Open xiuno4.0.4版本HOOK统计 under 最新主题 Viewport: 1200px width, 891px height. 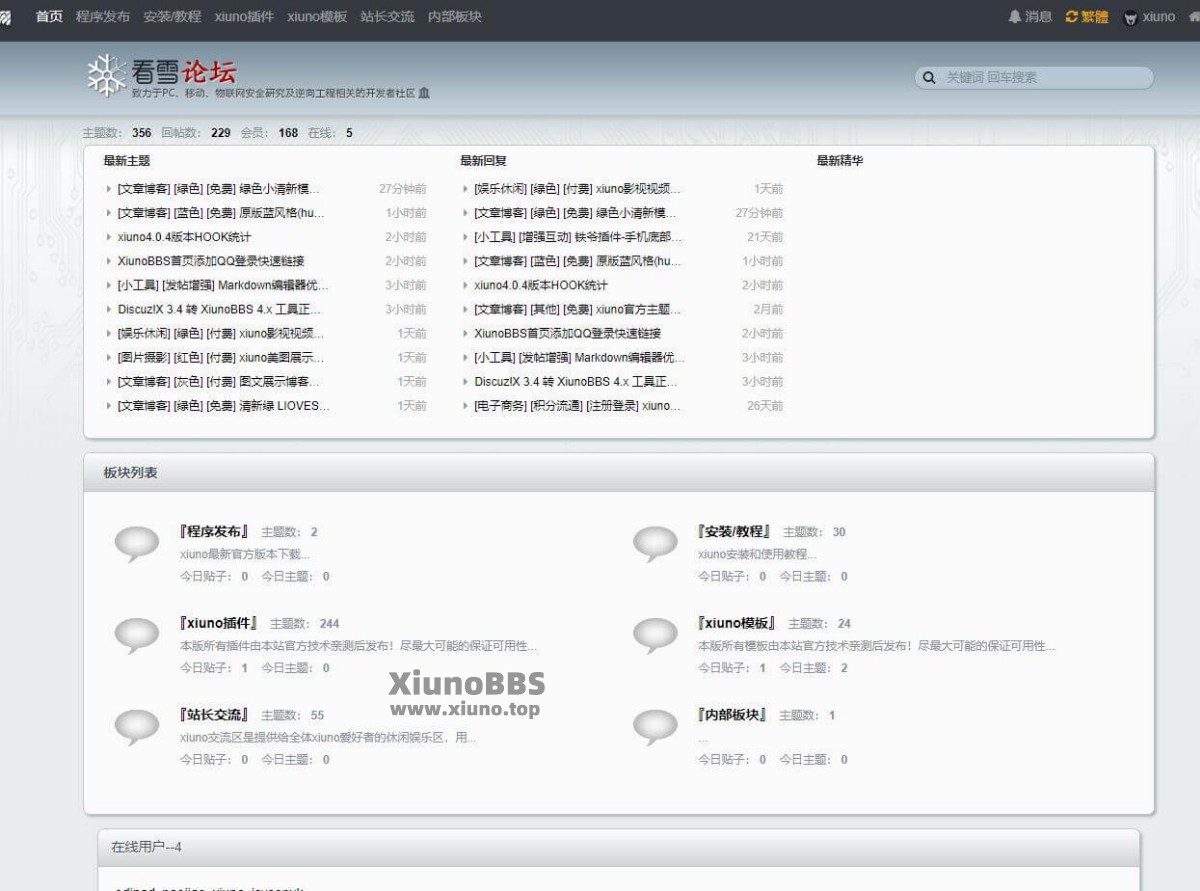[184, 237]
